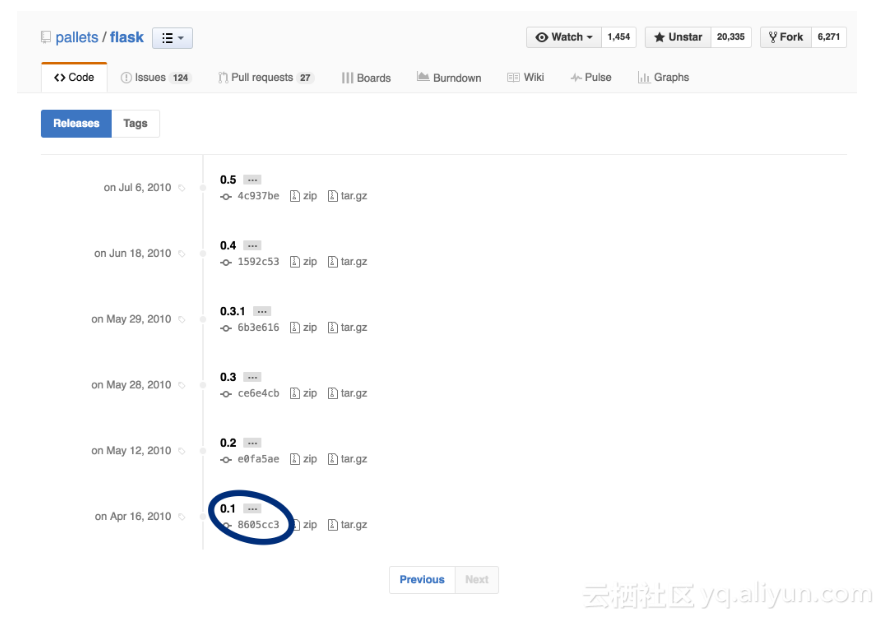Image resolution: width=884 pixels, height=620 pixels.
Task: Download tar.gz for release 0.3
Action: (348, 393)
